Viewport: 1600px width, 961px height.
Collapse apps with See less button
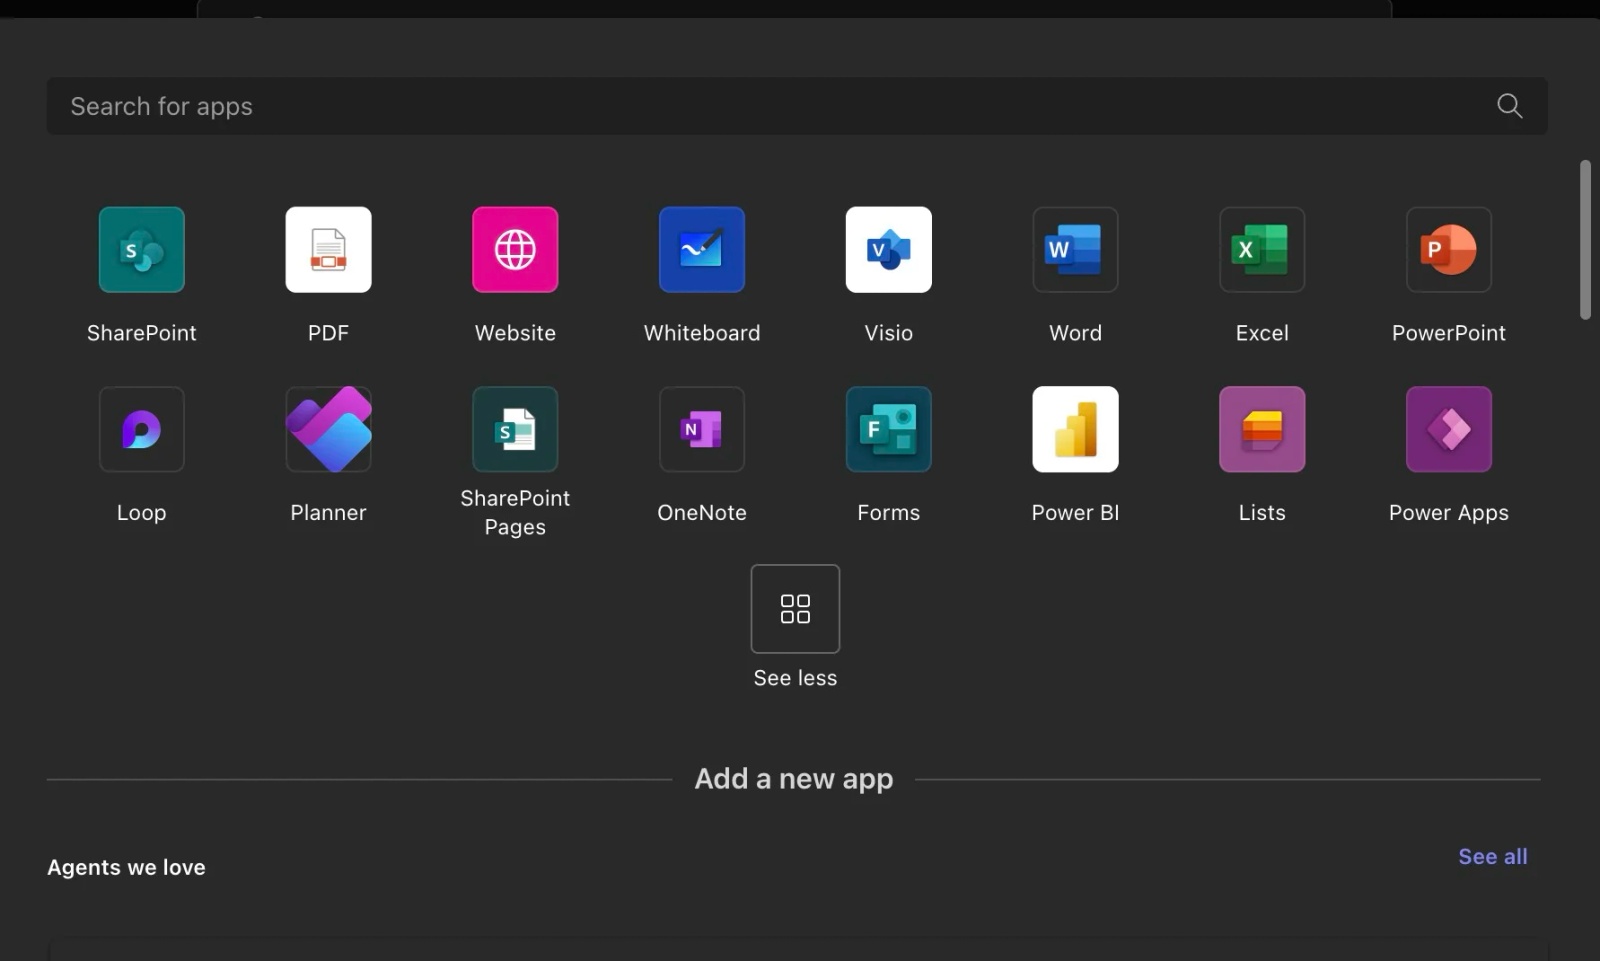(795, 609)
